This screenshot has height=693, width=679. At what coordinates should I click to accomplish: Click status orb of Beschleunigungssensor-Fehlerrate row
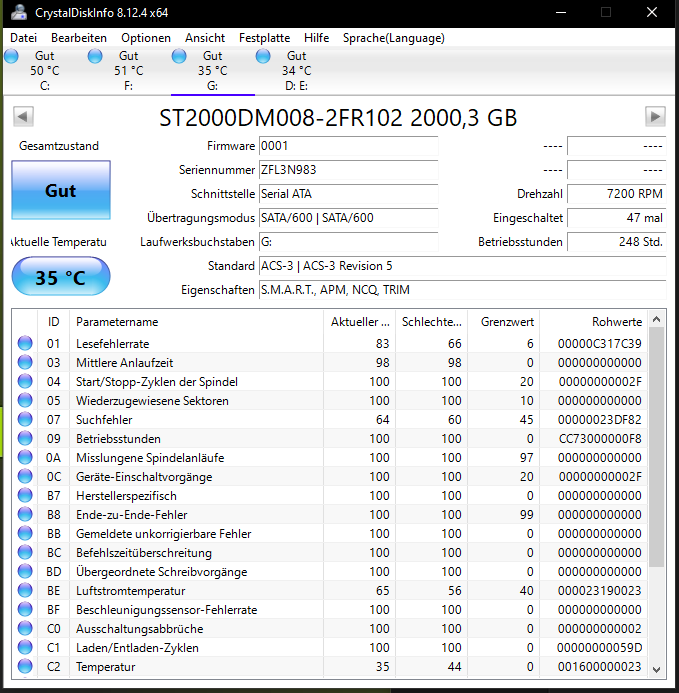(x=25, y=609)
